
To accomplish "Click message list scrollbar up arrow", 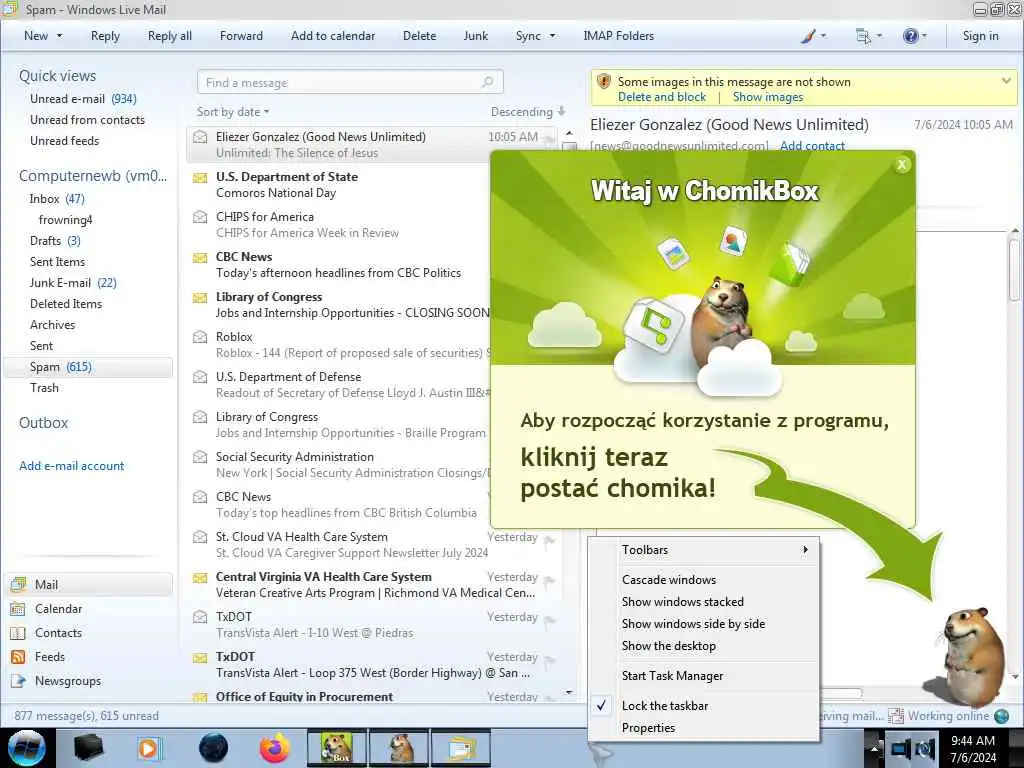I will pos(569,133).
